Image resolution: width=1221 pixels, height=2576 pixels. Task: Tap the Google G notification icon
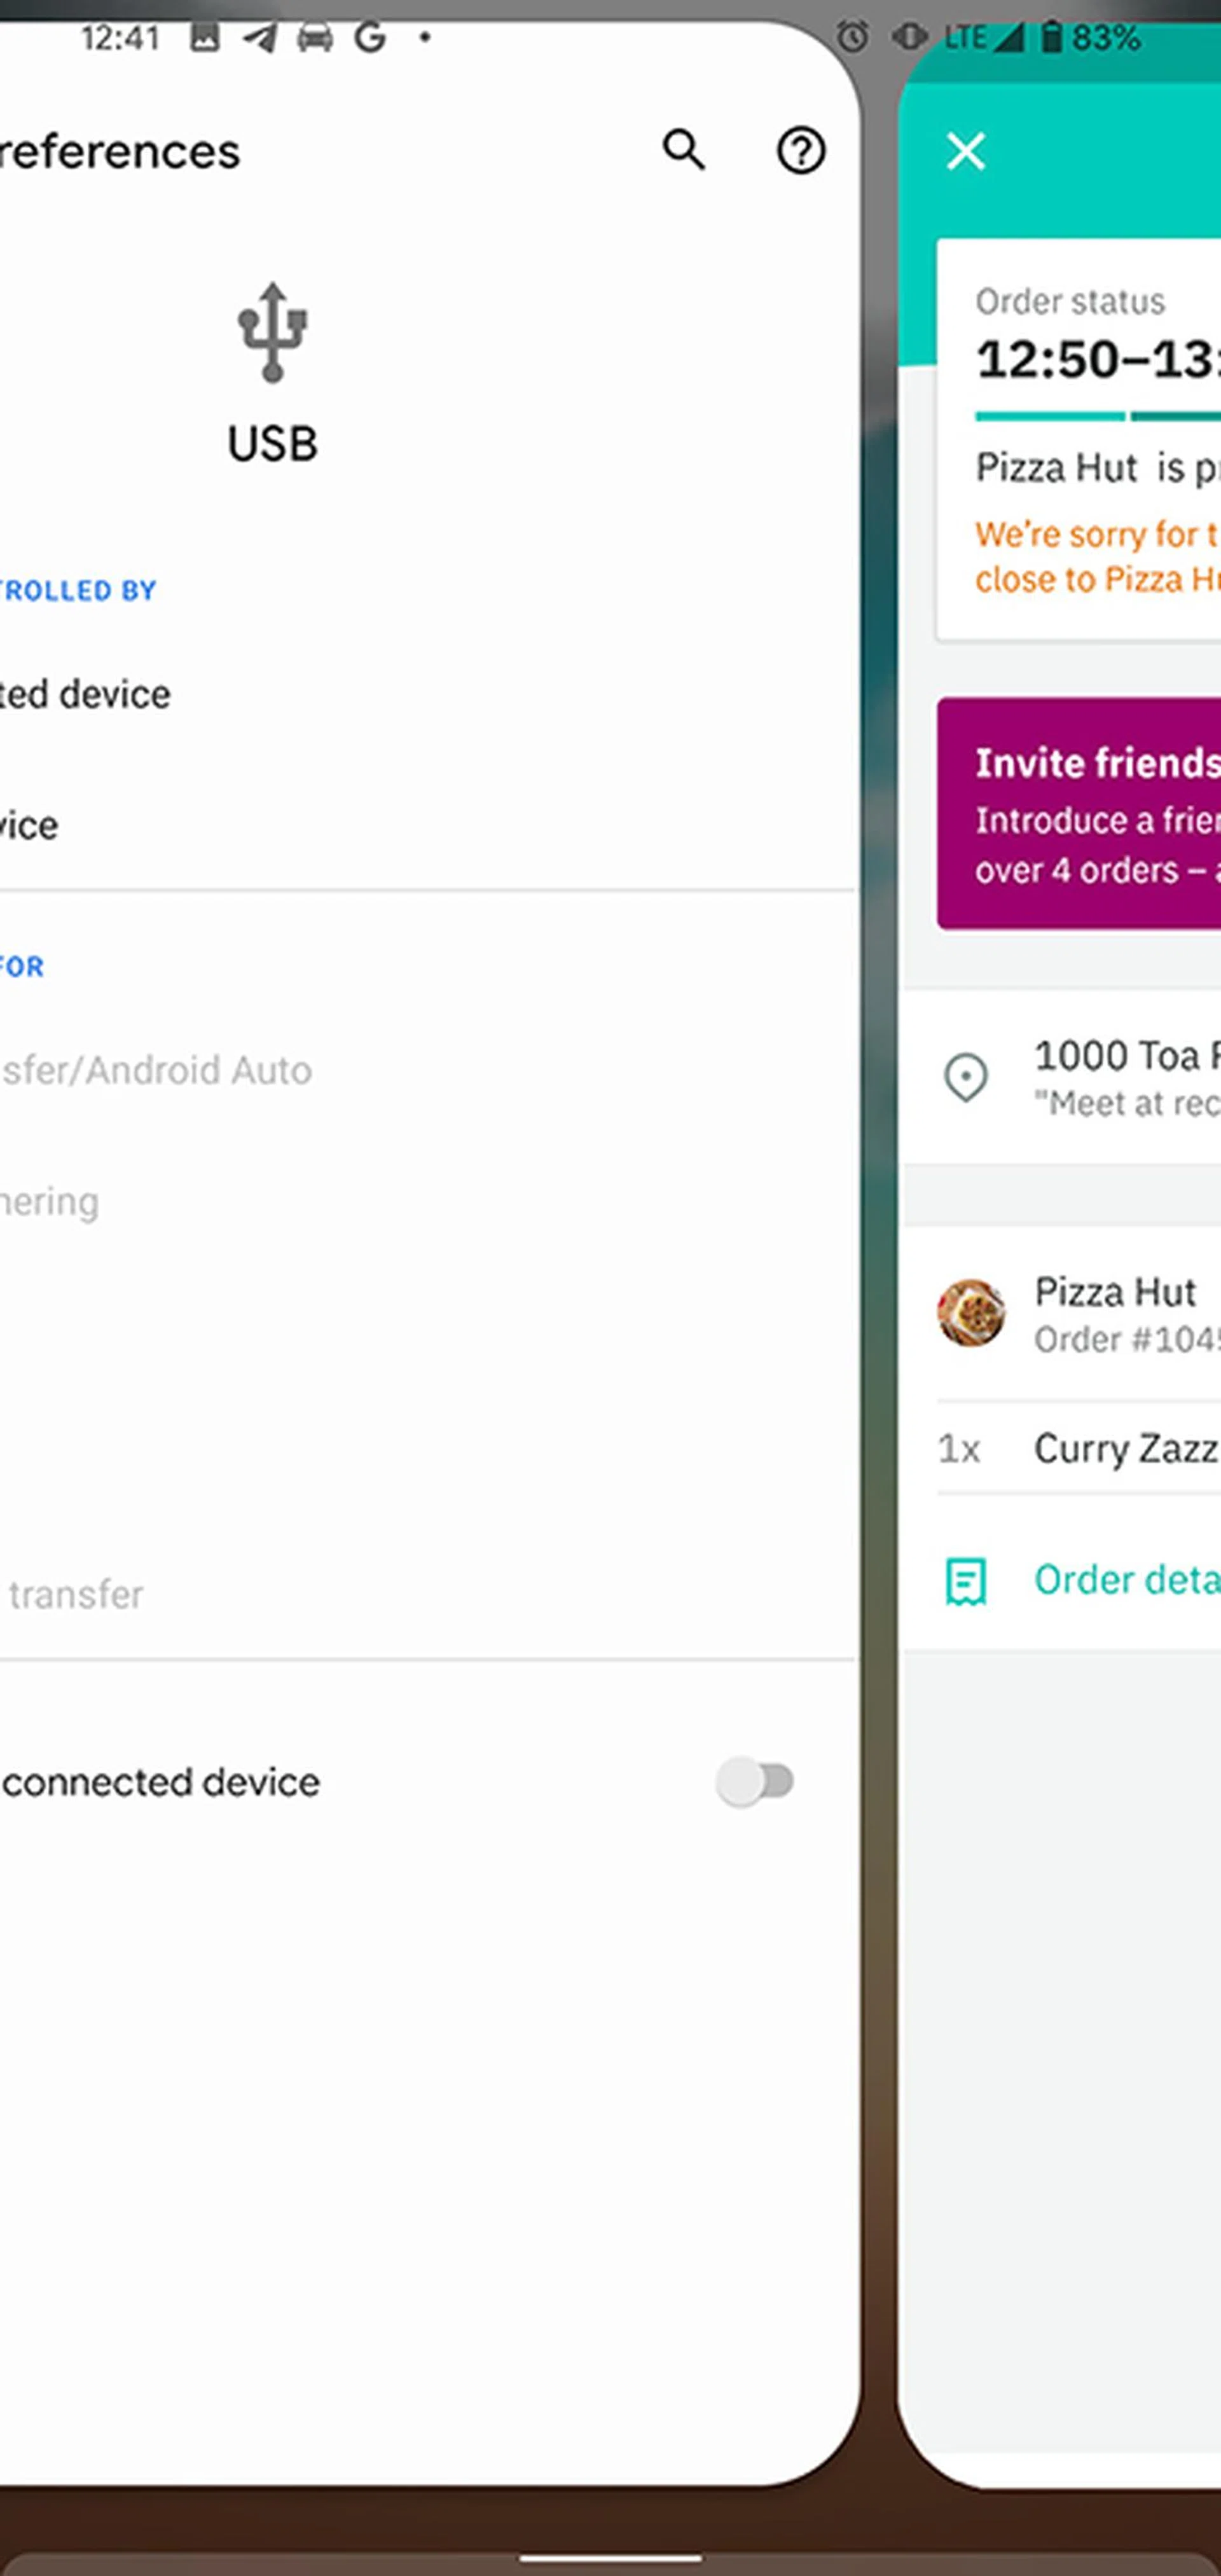click(370, 38)
